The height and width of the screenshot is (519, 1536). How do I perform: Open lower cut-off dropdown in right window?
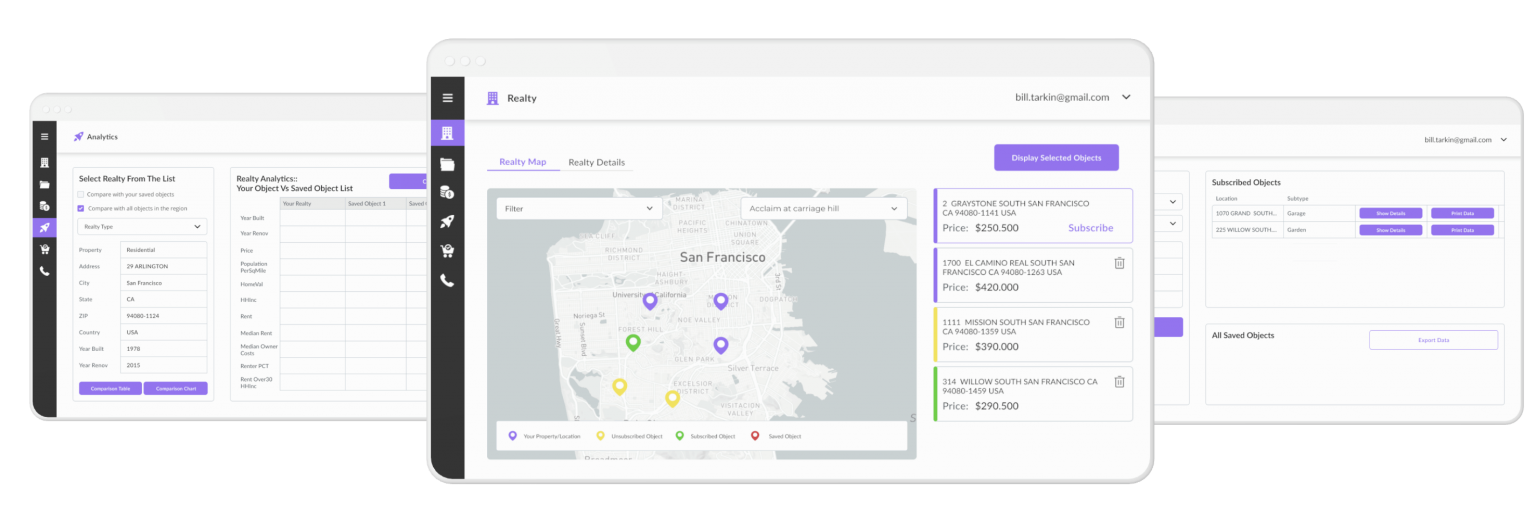point(1172,224)
